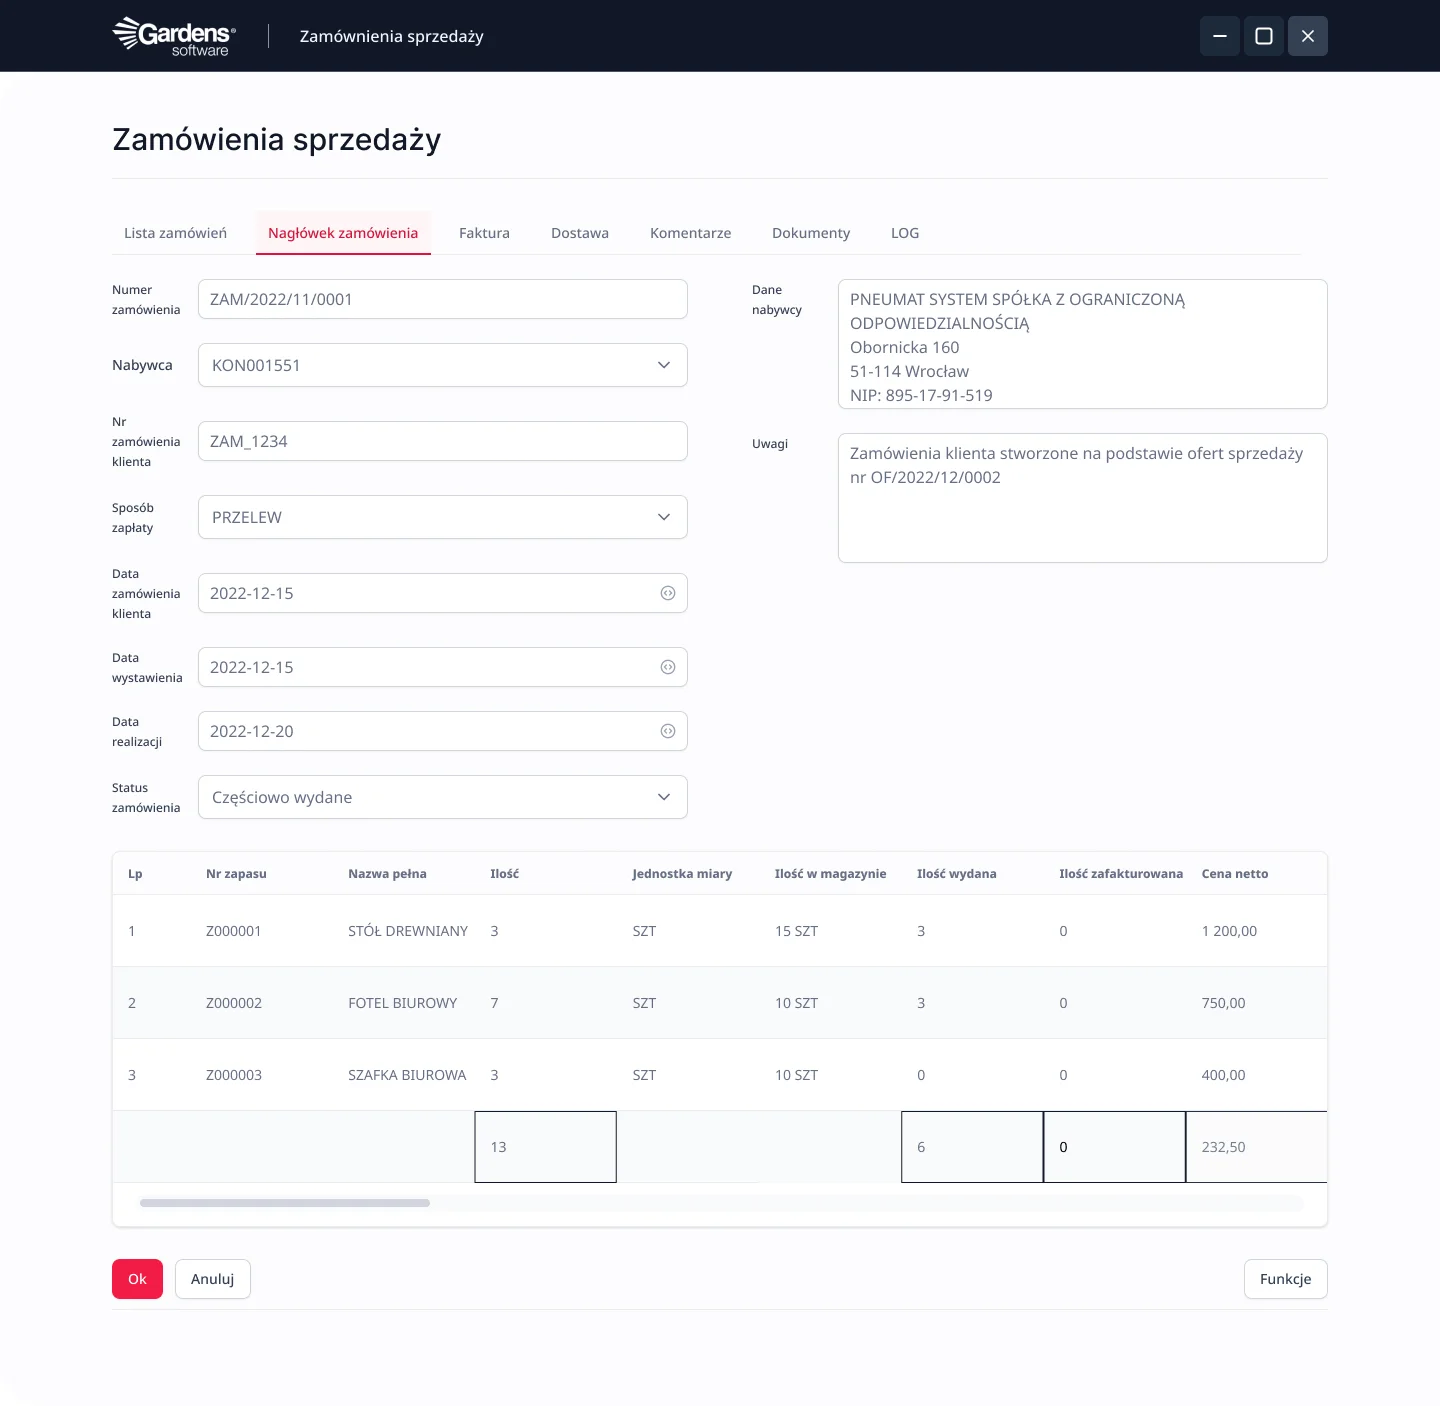Expand the Nabywca dropdown
Screen dimensions: 1440x1406
pyautogui.click(x=663, y=365)
